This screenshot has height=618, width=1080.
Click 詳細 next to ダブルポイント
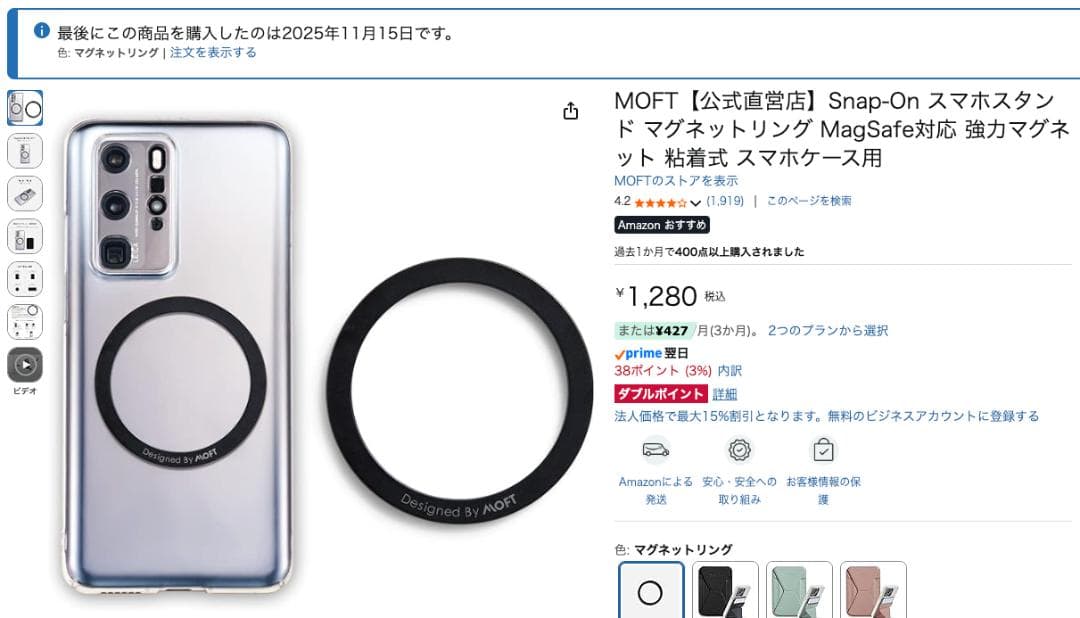pos(725,394)
